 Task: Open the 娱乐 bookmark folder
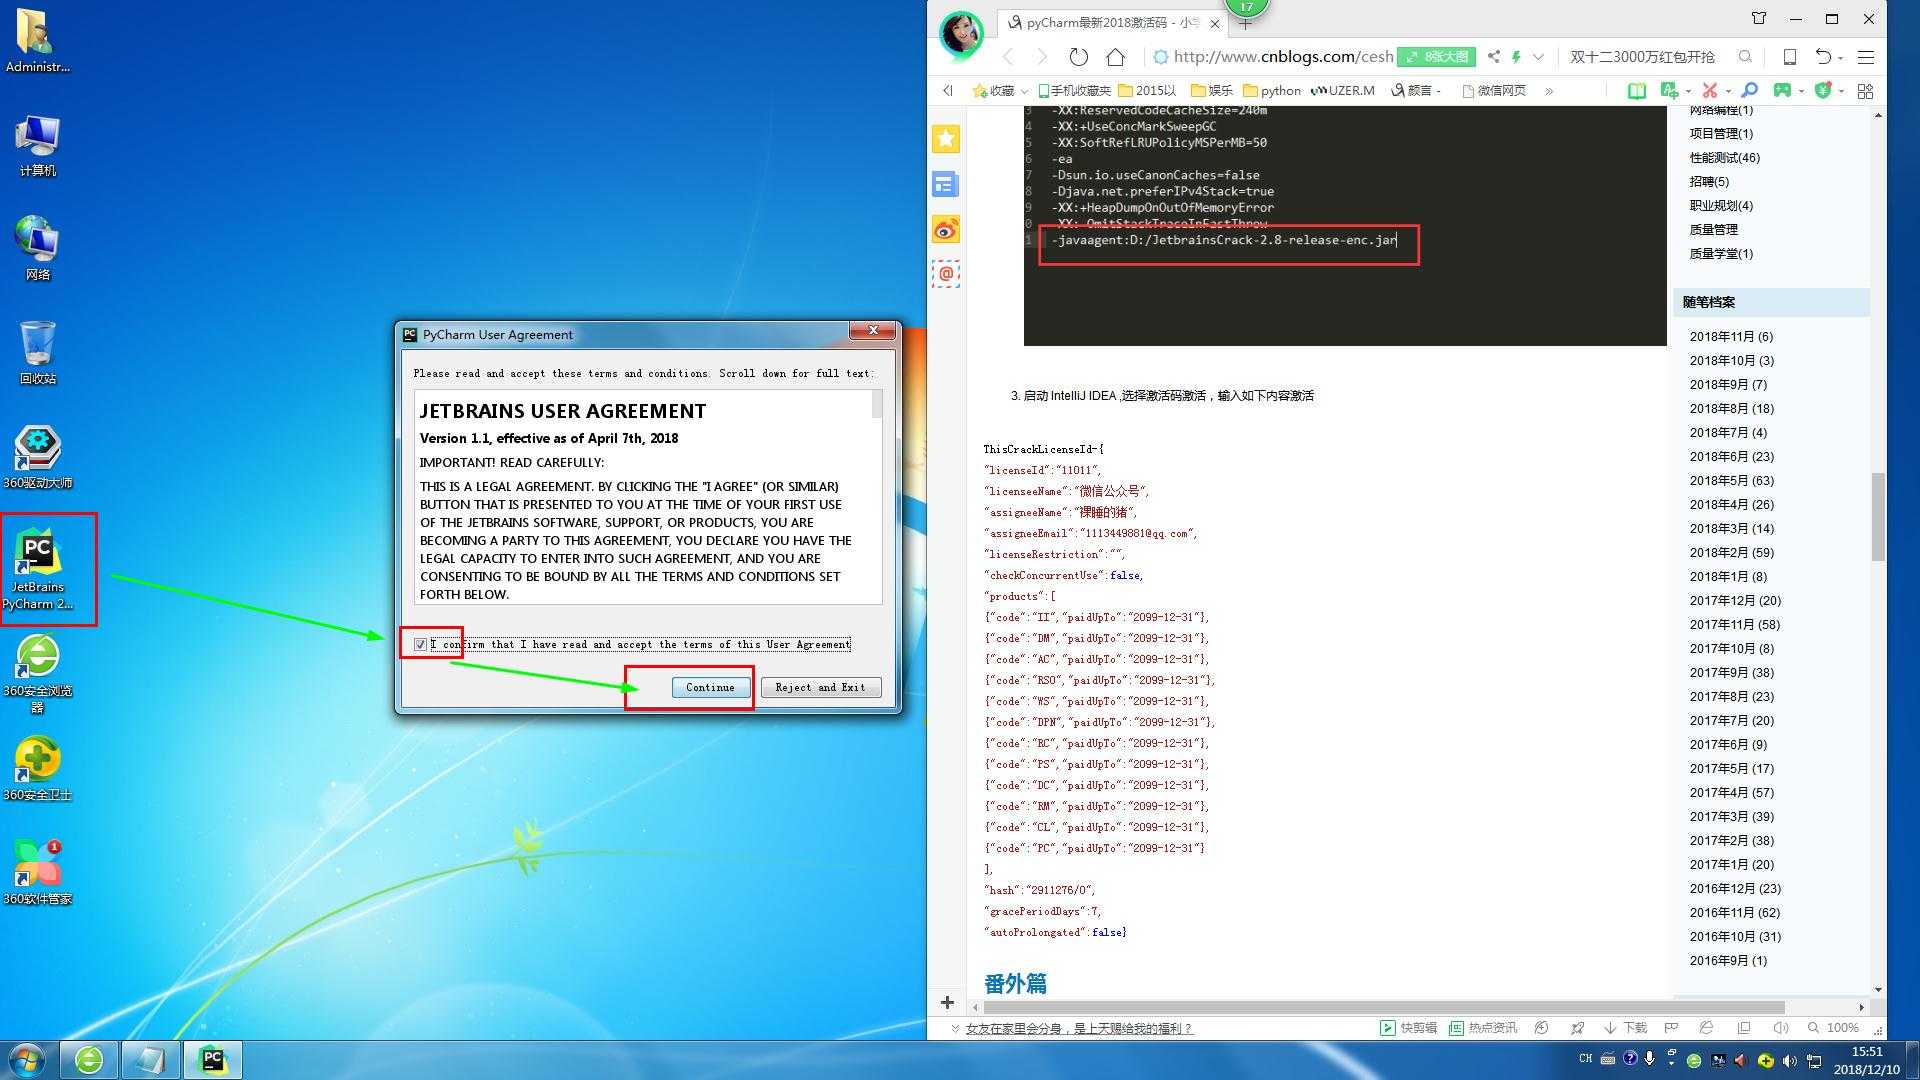(x=1212, y=90)
